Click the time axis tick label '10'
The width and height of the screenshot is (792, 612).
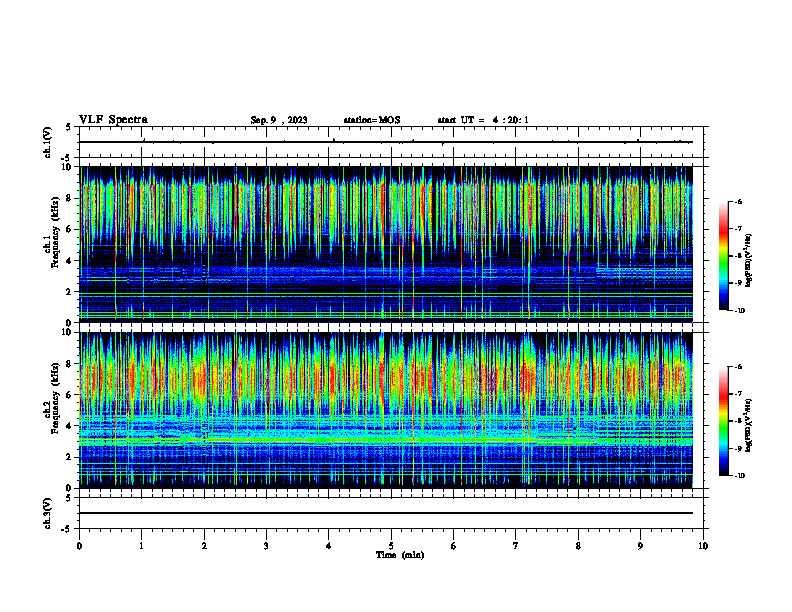pyautogui.click(x=703, y=546)
